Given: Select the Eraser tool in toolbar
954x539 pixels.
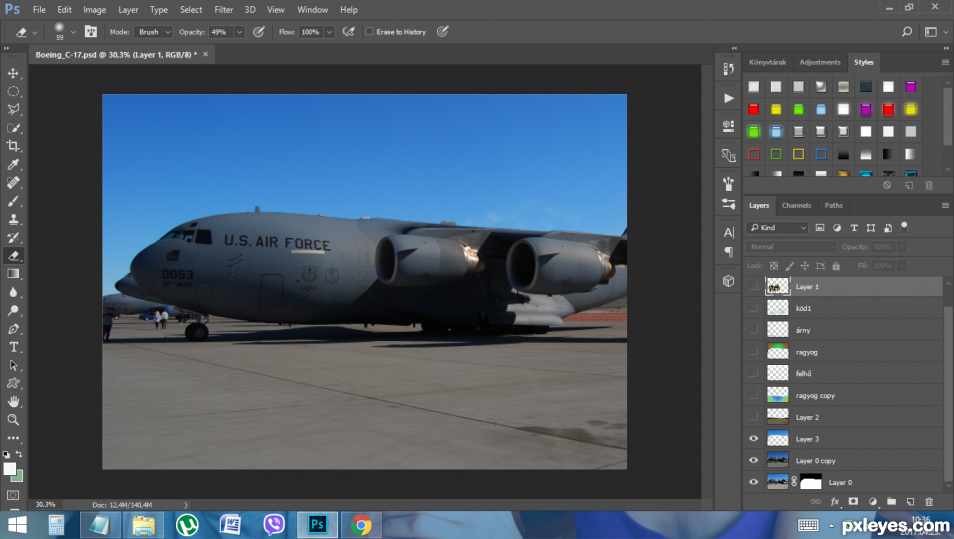Looking at the screenshot, I should 13,256.
